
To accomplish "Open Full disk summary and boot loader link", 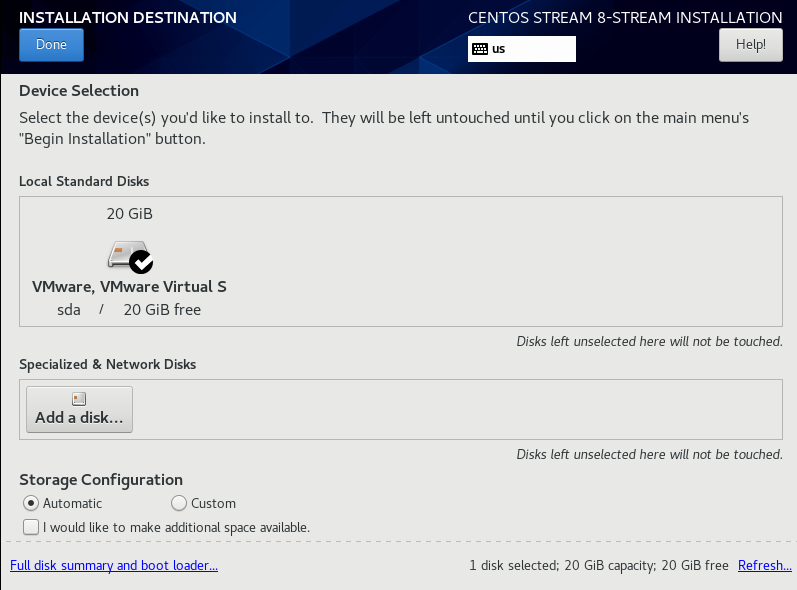I will pos(114,565).
